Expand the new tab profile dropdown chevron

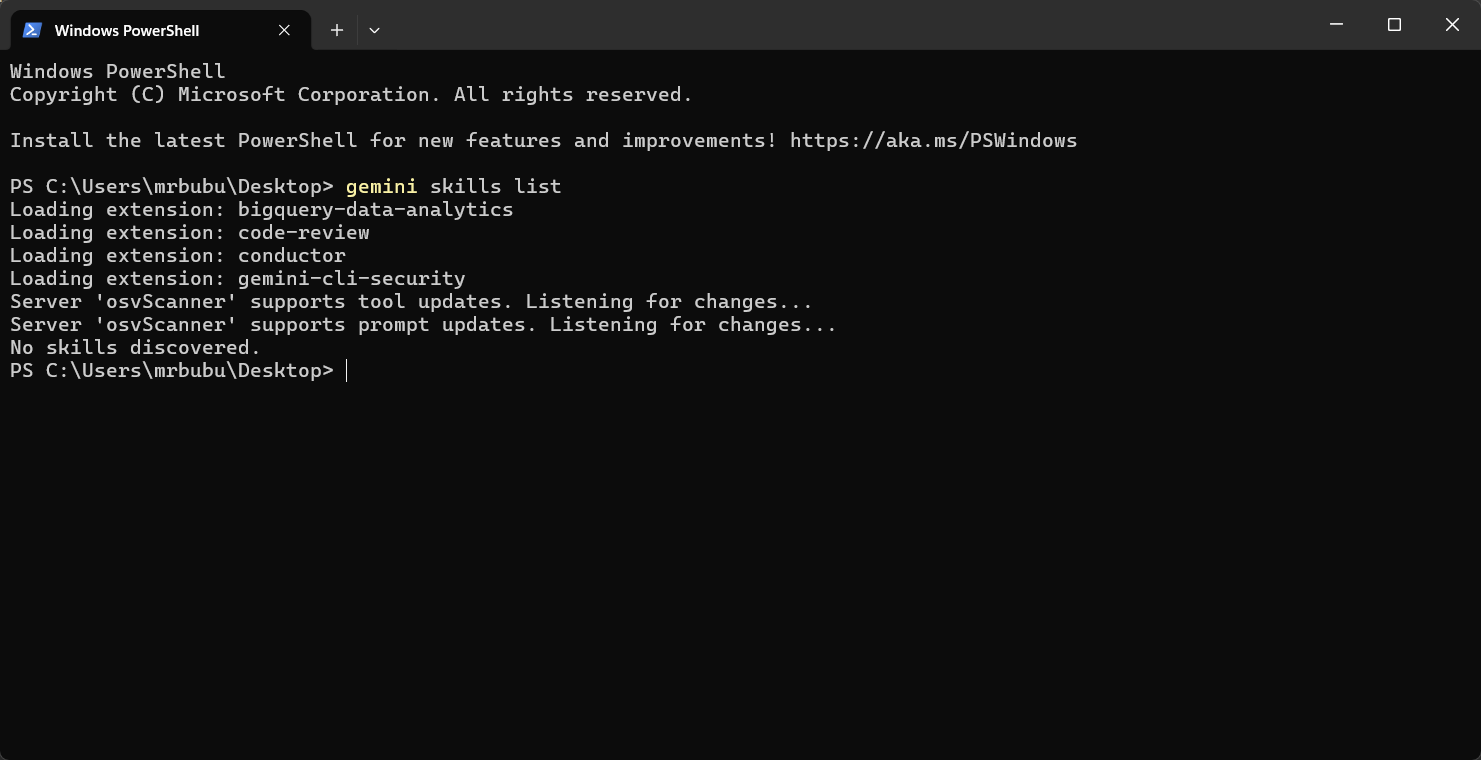[x=374, y=30]
